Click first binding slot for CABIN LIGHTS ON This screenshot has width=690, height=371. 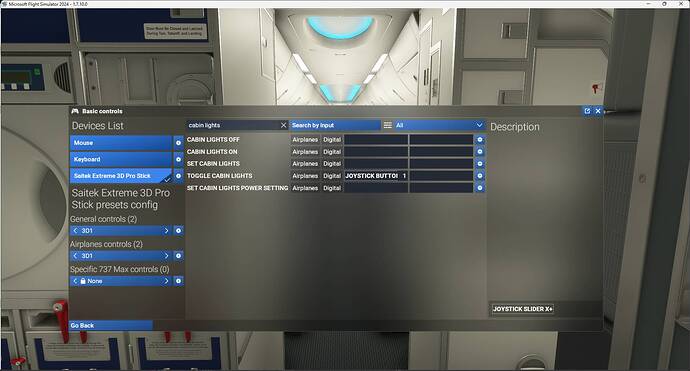pyautogui.click(x=376, y=151)
